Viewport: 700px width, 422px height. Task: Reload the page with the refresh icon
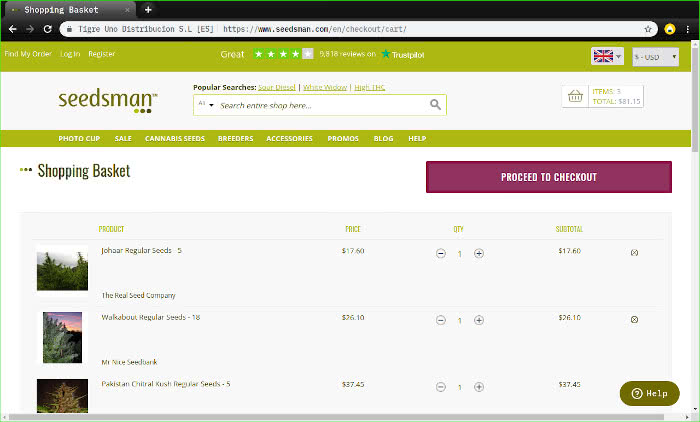47,29
